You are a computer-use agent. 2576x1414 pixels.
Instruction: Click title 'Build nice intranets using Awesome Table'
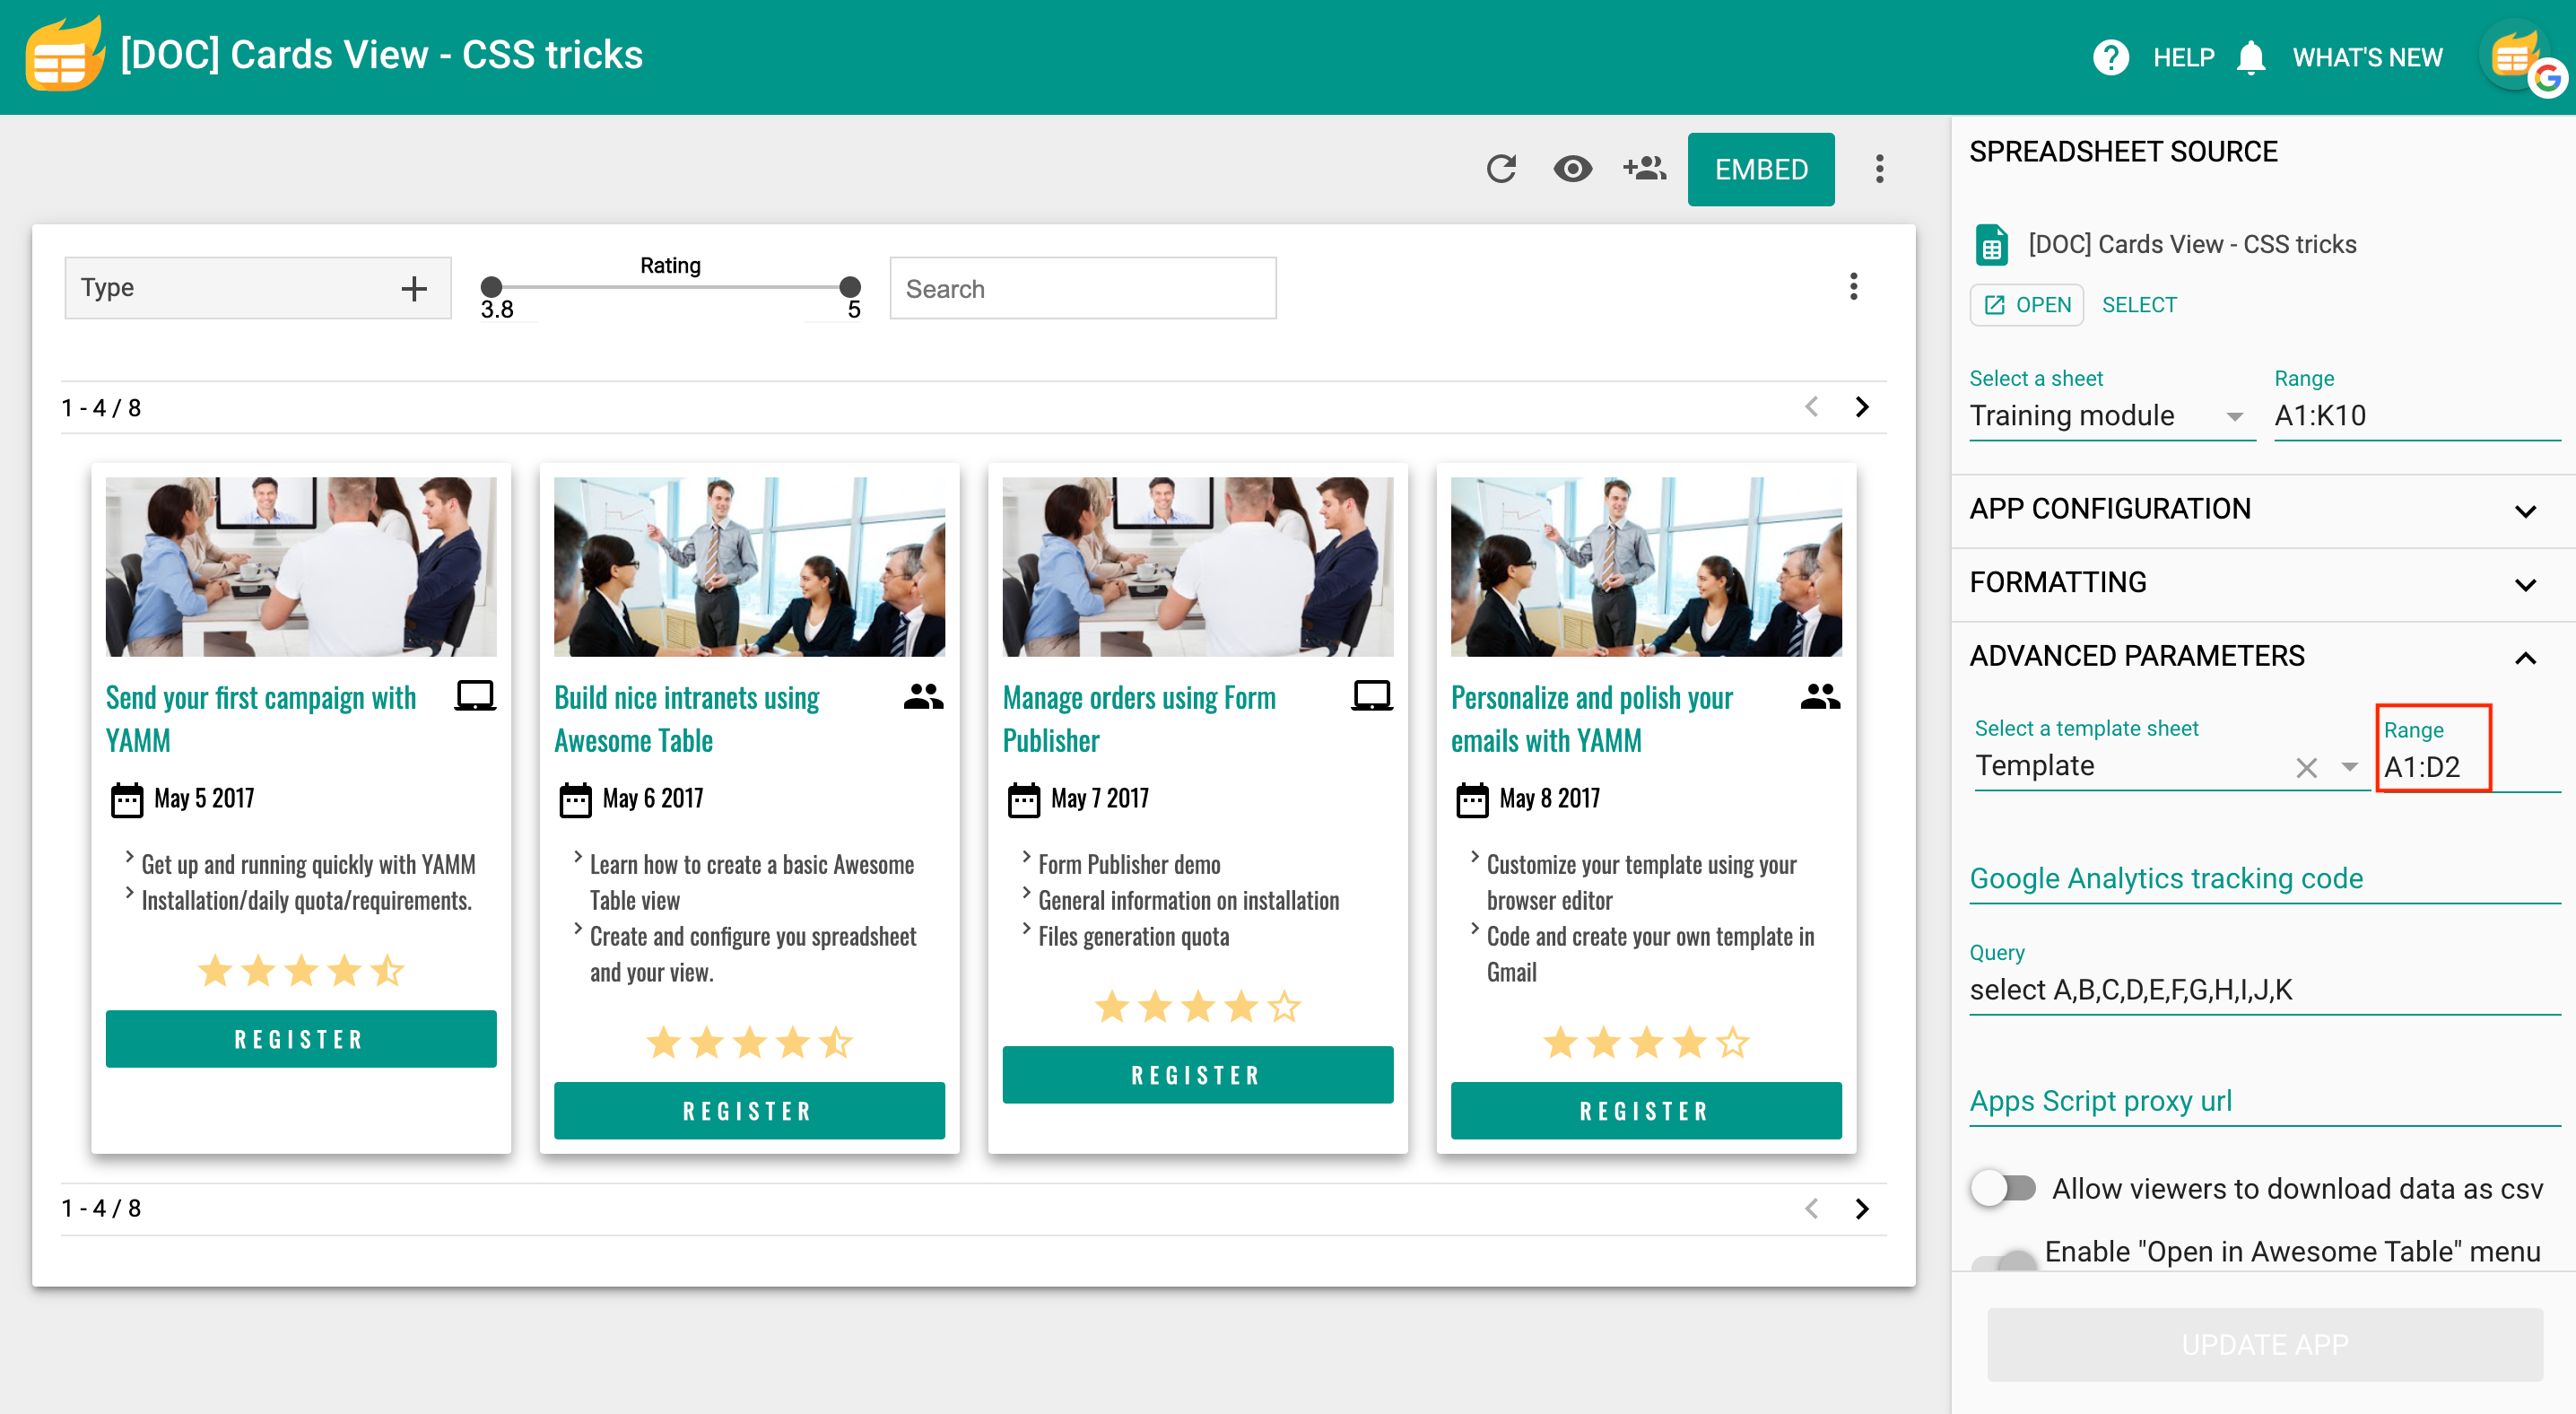pyautogui.click(x=687, y=719)
